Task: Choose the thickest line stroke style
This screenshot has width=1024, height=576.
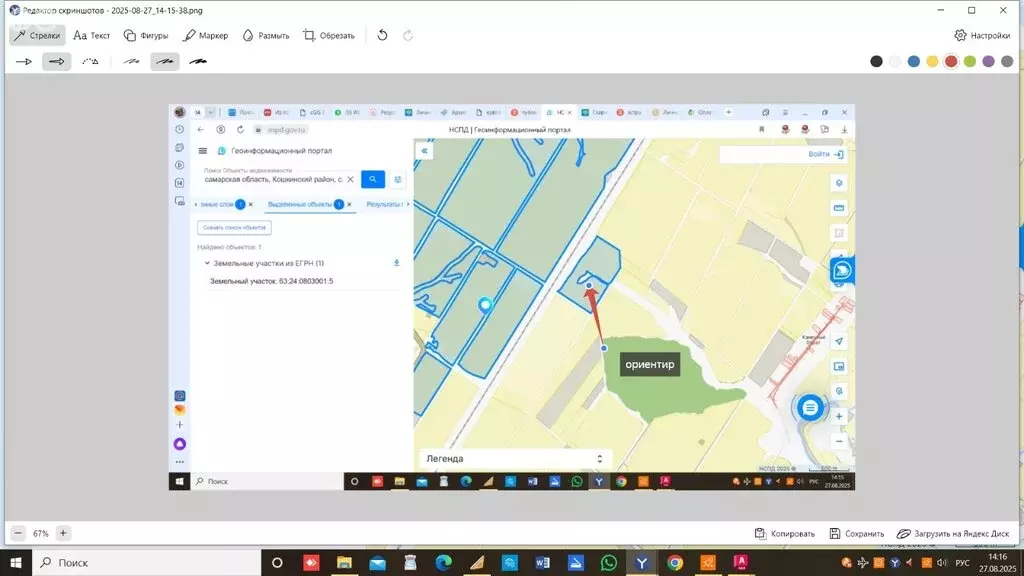Action: point(198,61)
